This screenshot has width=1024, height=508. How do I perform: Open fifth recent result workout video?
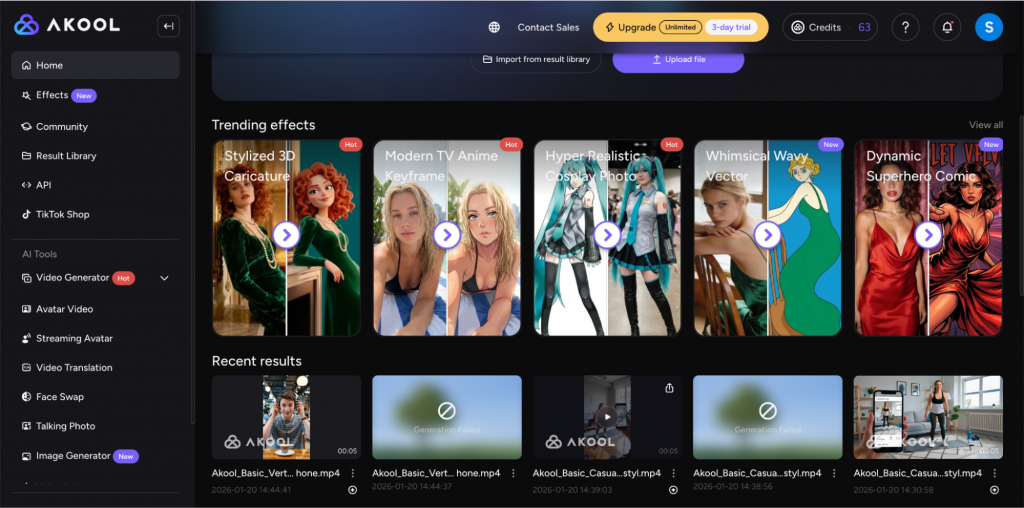point(929,417)
